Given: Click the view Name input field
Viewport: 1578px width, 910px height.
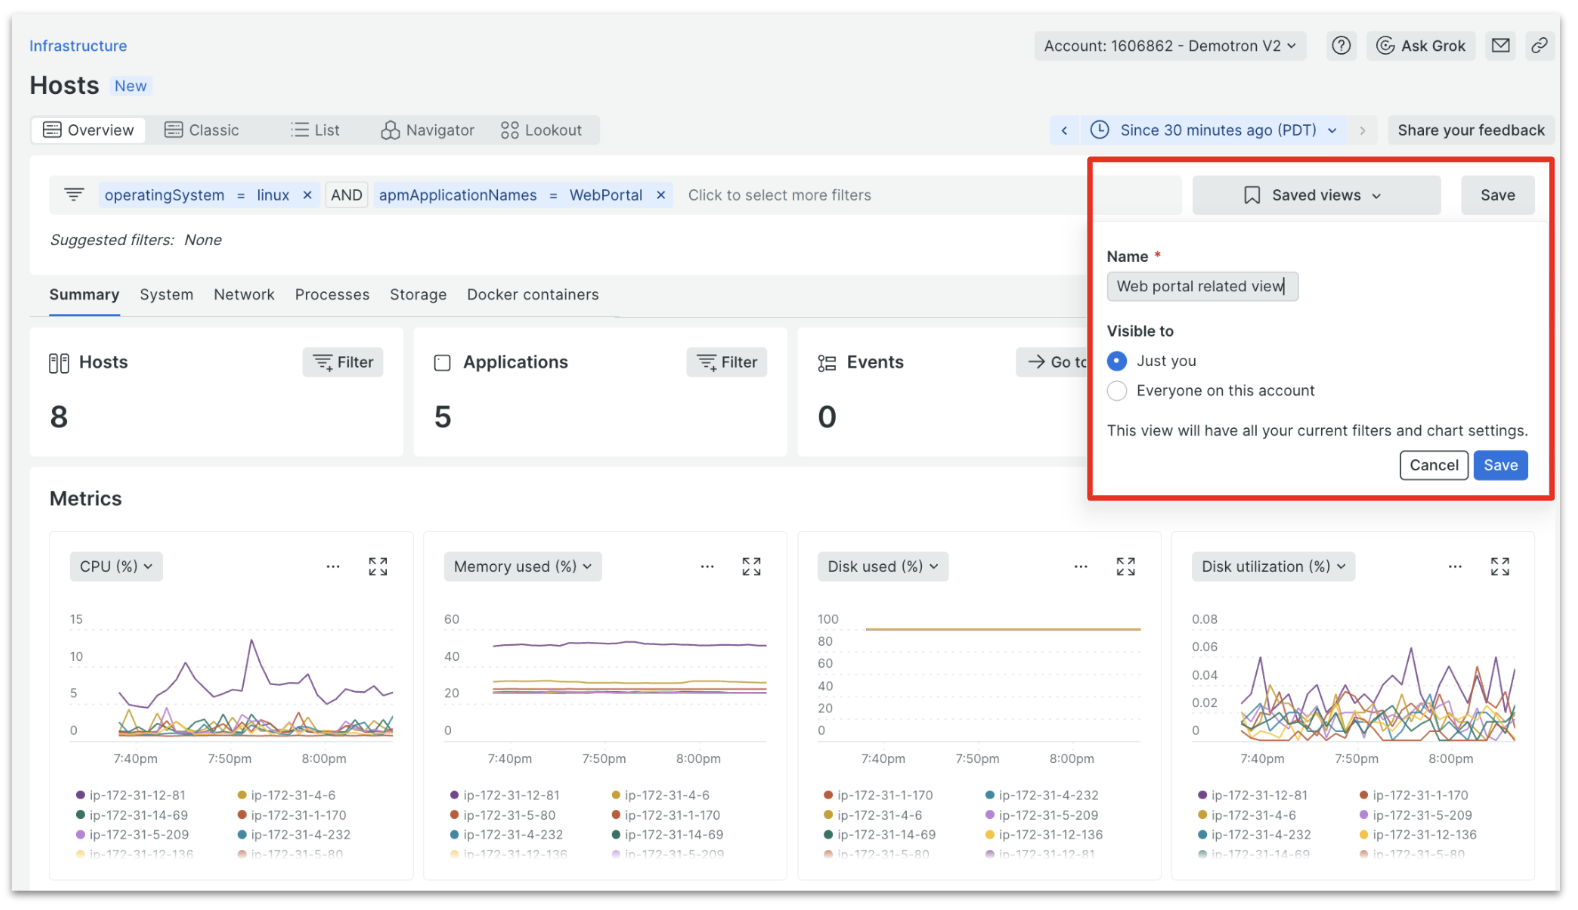Looking at the screenshot, I should [1202, 287].
